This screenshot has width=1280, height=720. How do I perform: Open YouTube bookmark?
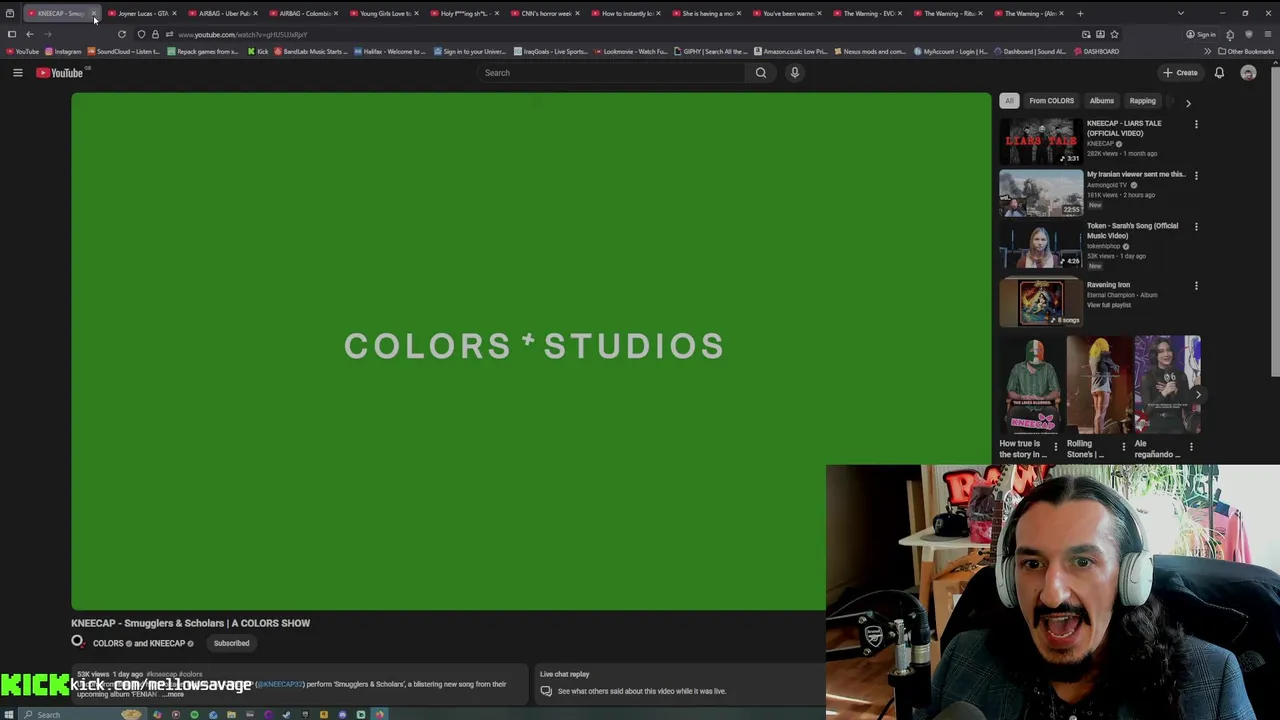(22, 52)
